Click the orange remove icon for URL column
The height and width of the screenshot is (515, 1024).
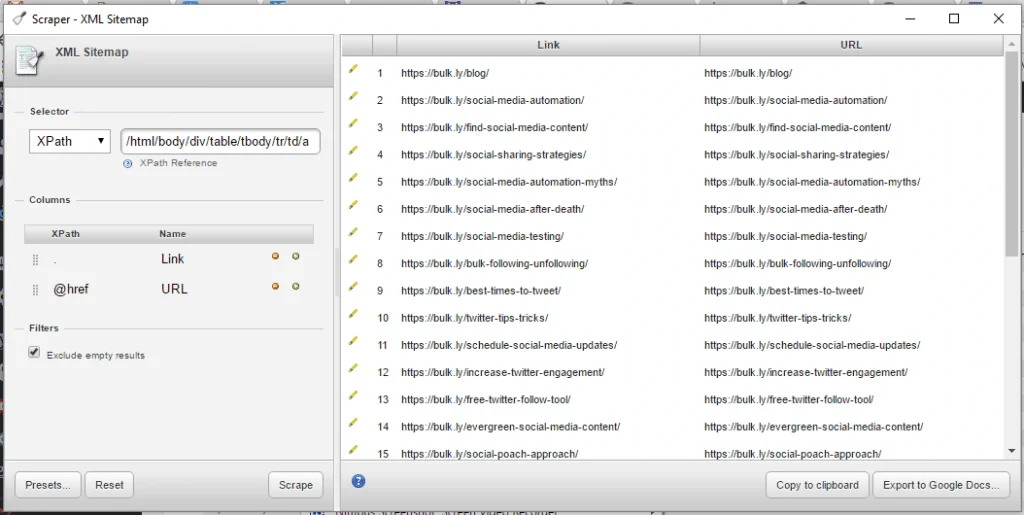(276, 287)
